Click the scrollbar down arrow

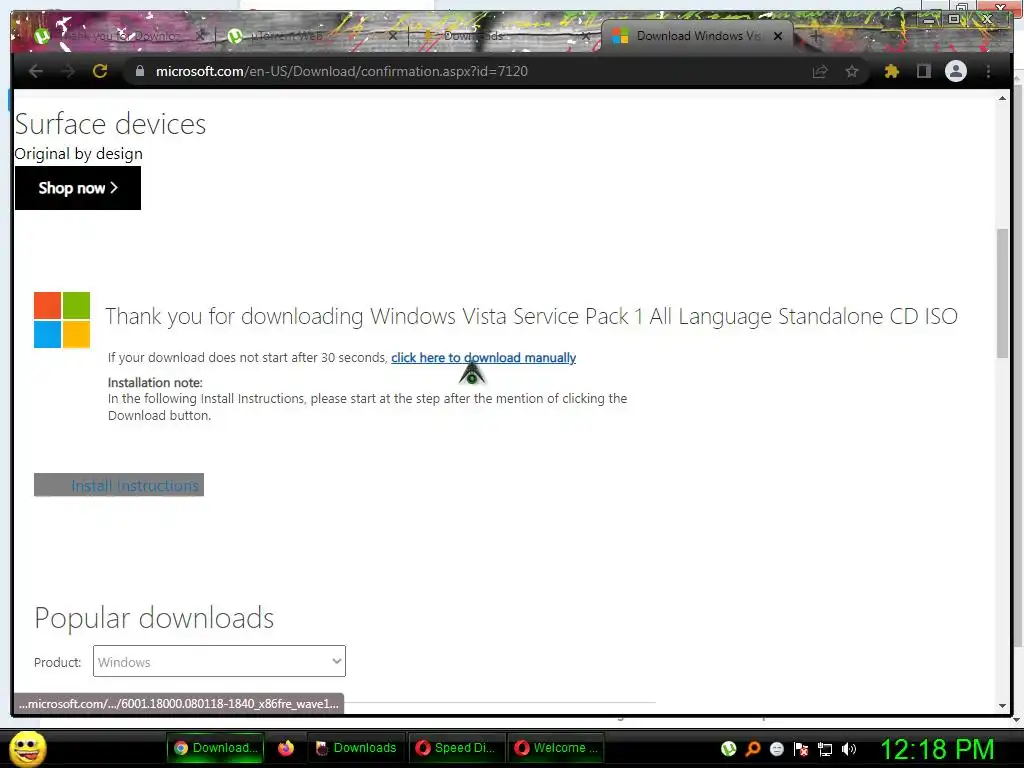1002,706
